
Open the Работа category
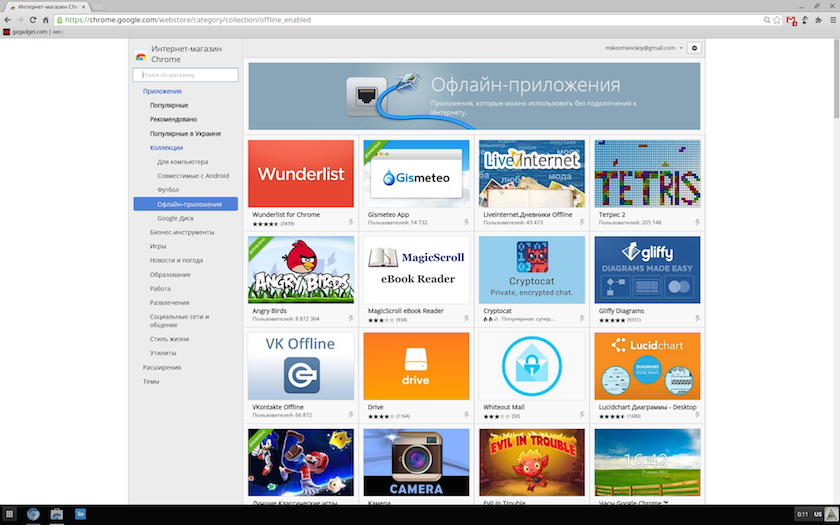(x=160, y=288)
